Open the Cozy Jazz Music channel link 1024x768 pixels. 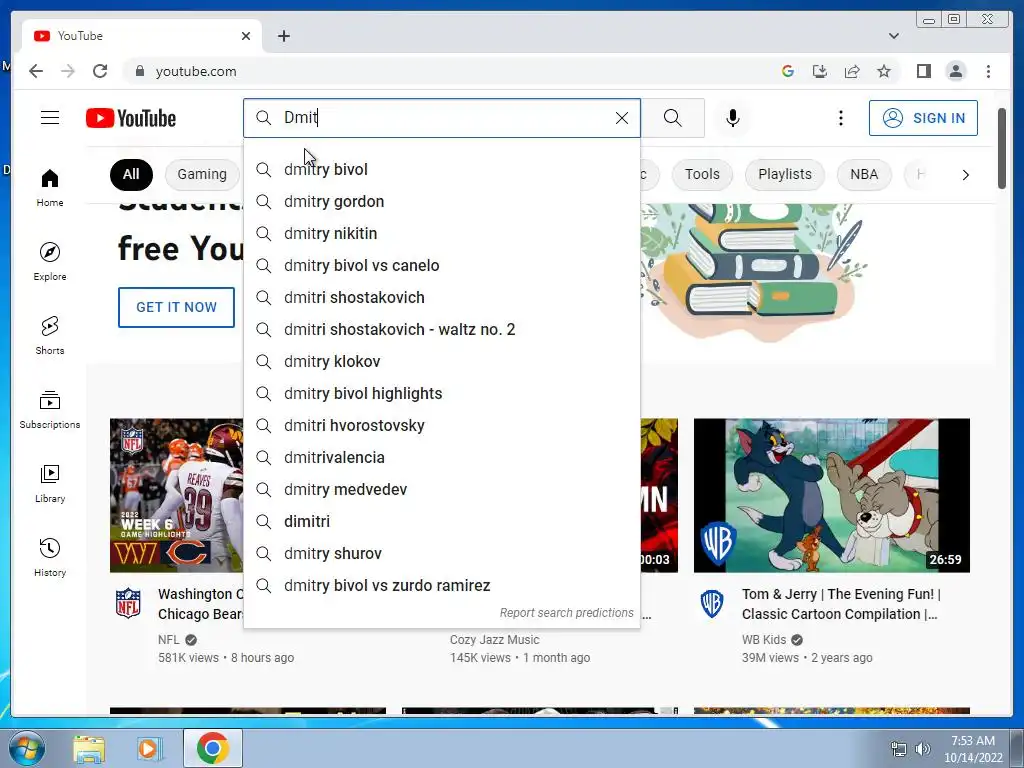coord(494,639)
